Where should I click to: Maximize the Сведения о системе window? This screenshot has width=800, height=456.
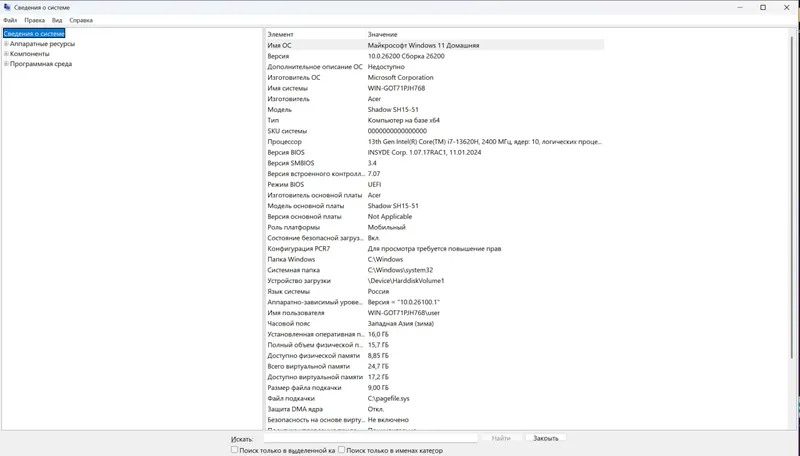click(763, 7)
